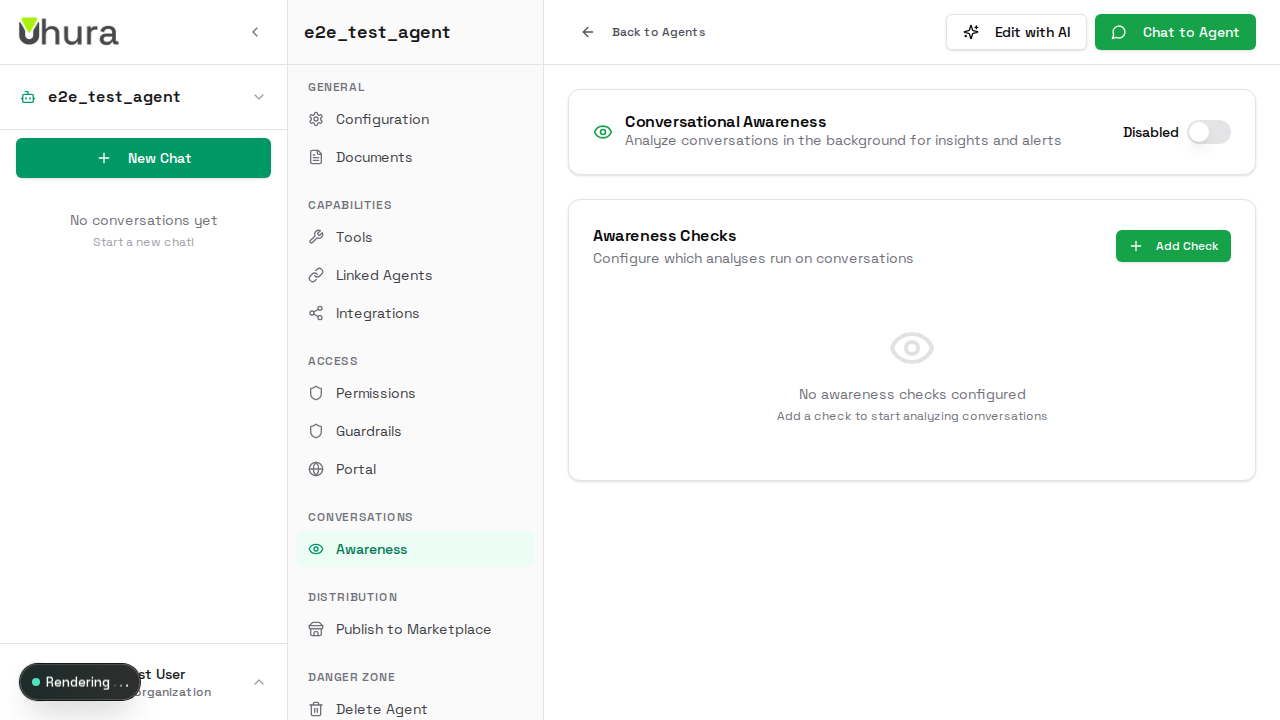Click the Add Check button
This screenshot has width=1280, height=720.
(1173, 246)
